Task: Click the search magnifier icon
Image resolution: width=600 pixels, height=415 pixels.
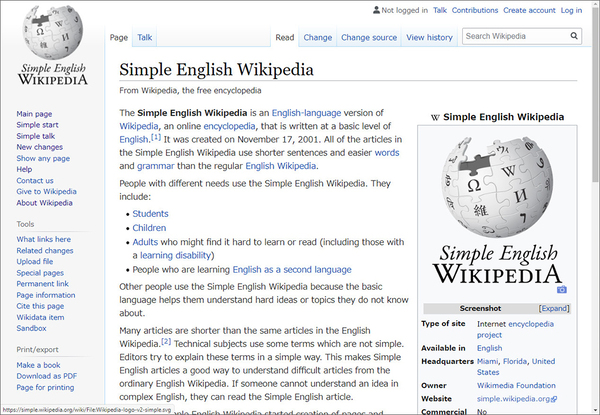Action: (574, 36)
